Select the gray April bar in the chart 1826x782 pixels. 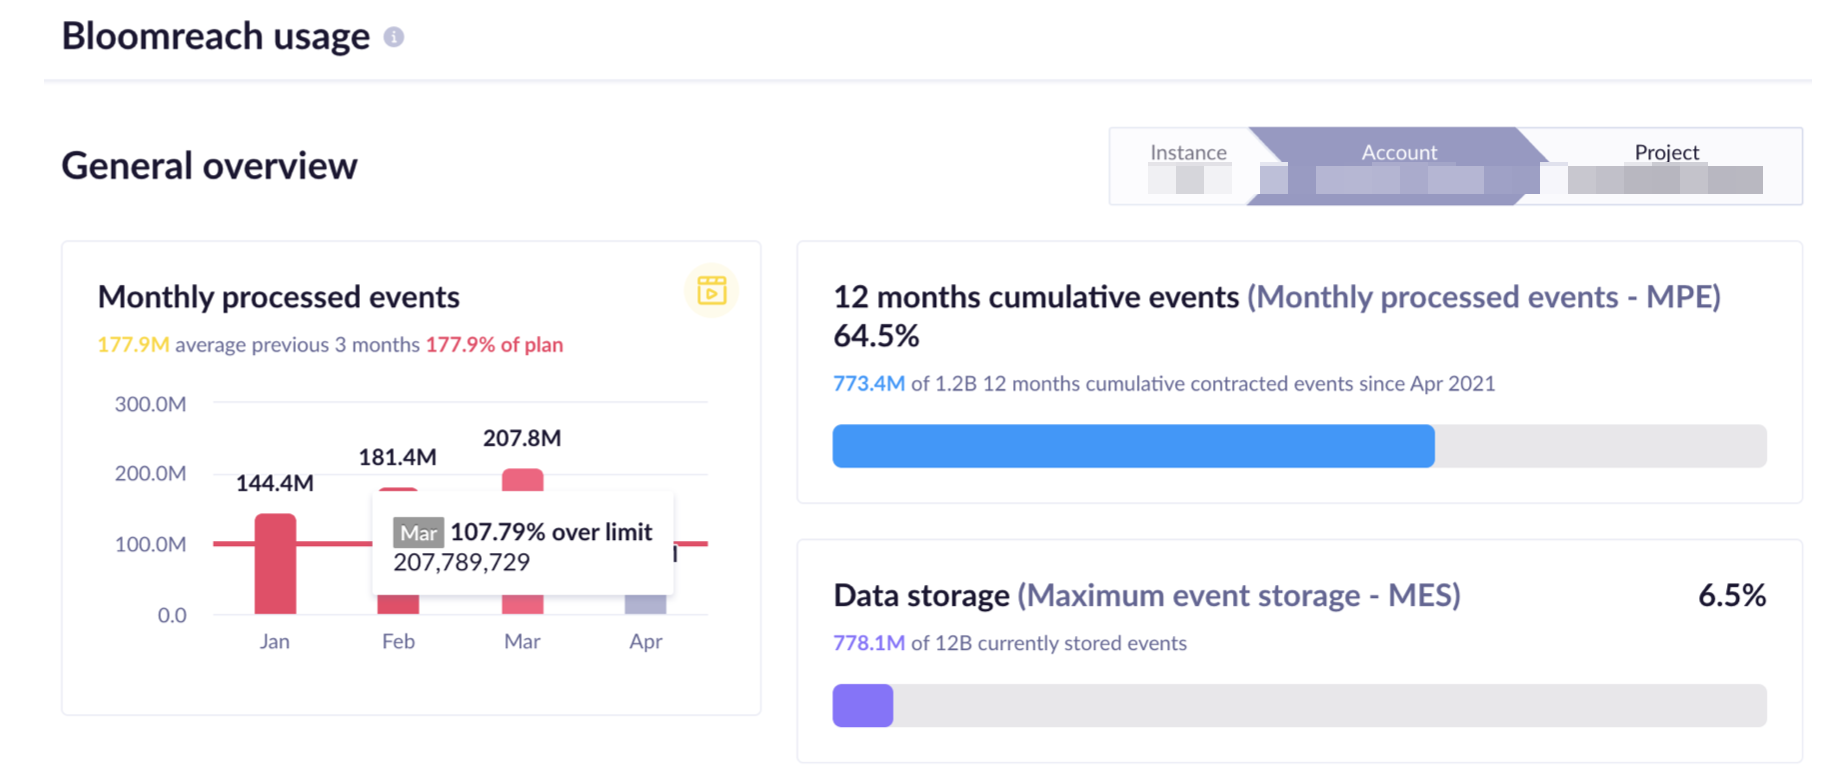tap(645, 604)
